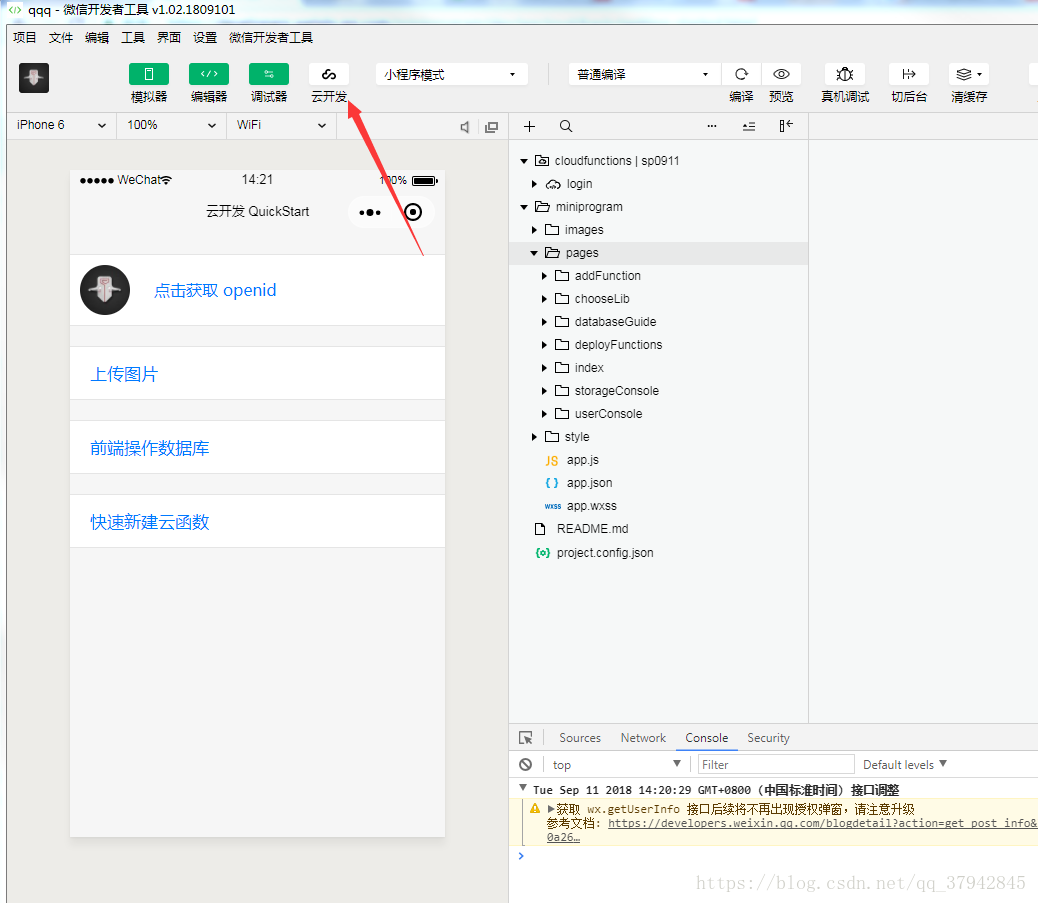Click the console Filter input field
The image size is (1038, 903).
tap(776, 765)
